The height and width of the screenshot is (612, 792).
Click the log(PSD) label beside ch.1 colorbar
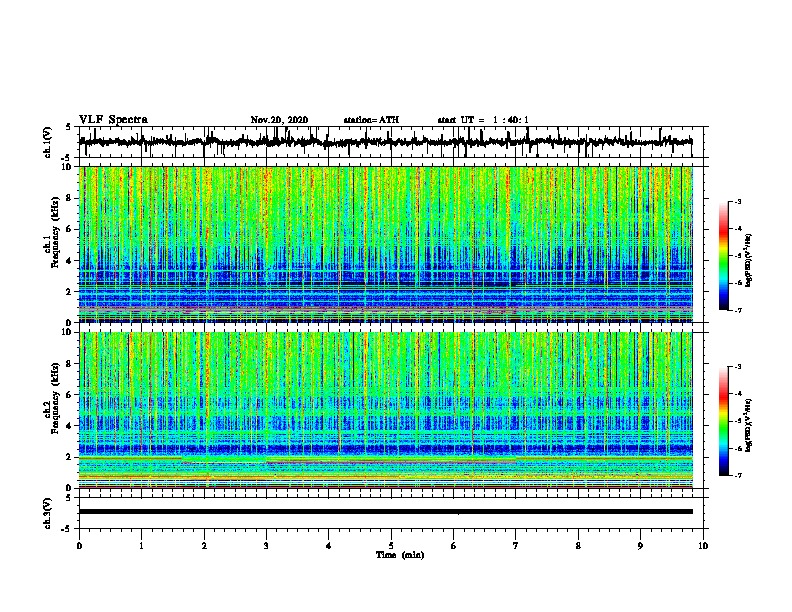point(748,261)
